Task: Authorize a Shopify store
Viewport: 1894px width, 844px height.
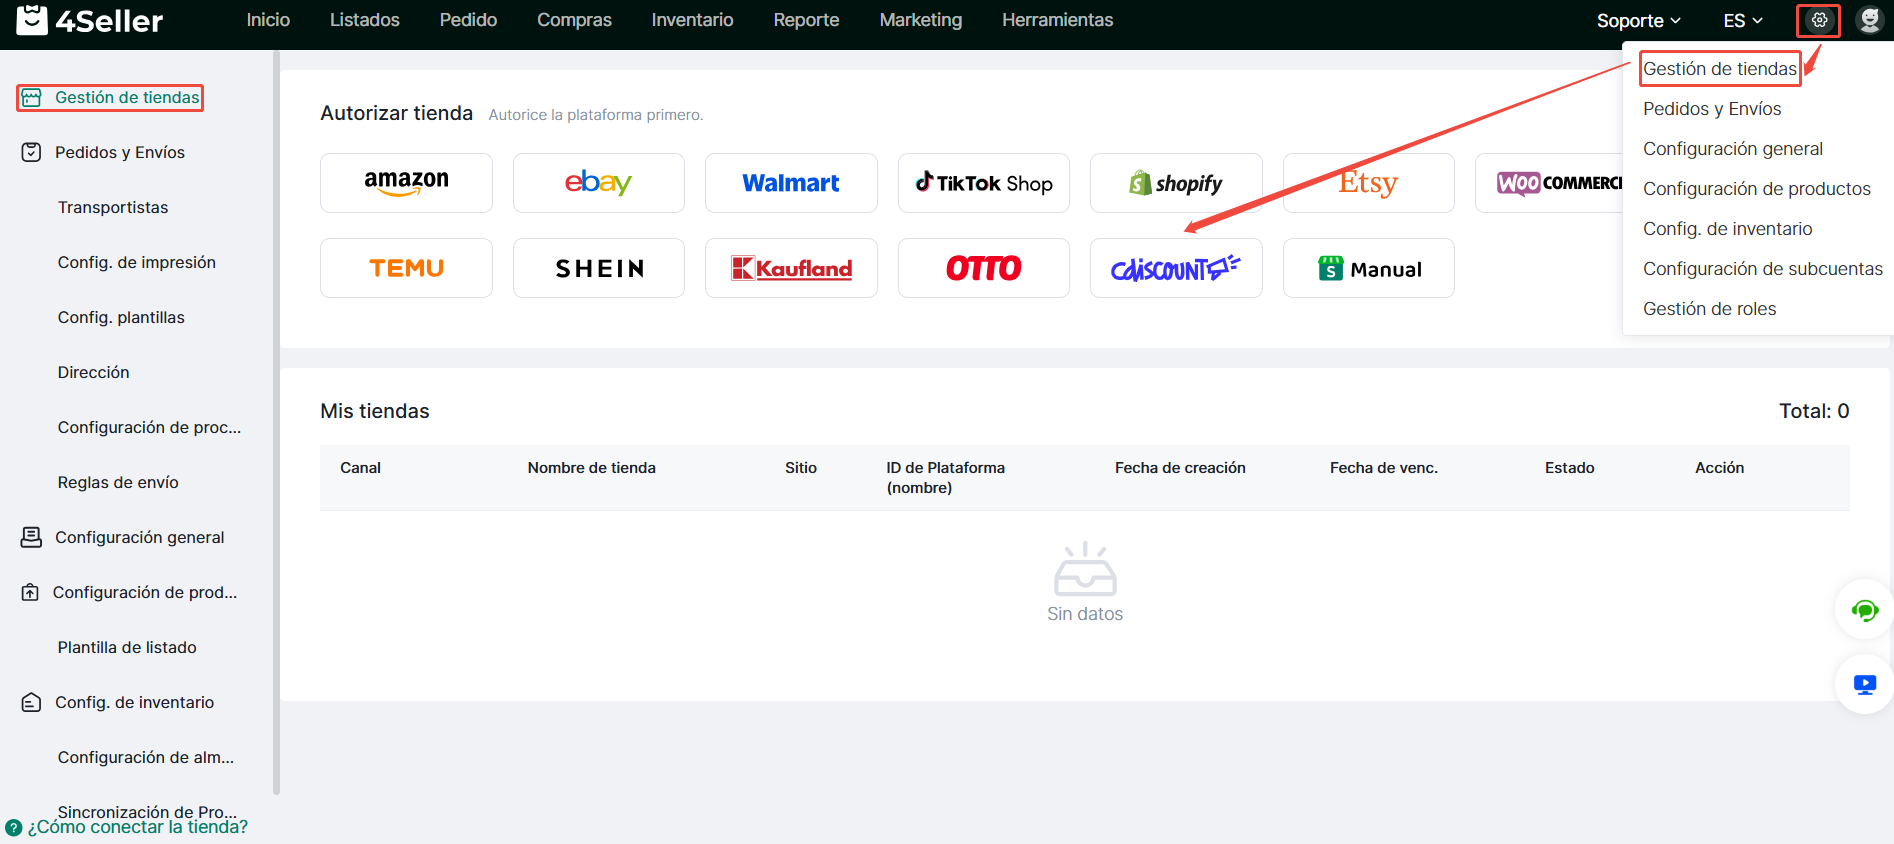Action: coord(1176,183)
